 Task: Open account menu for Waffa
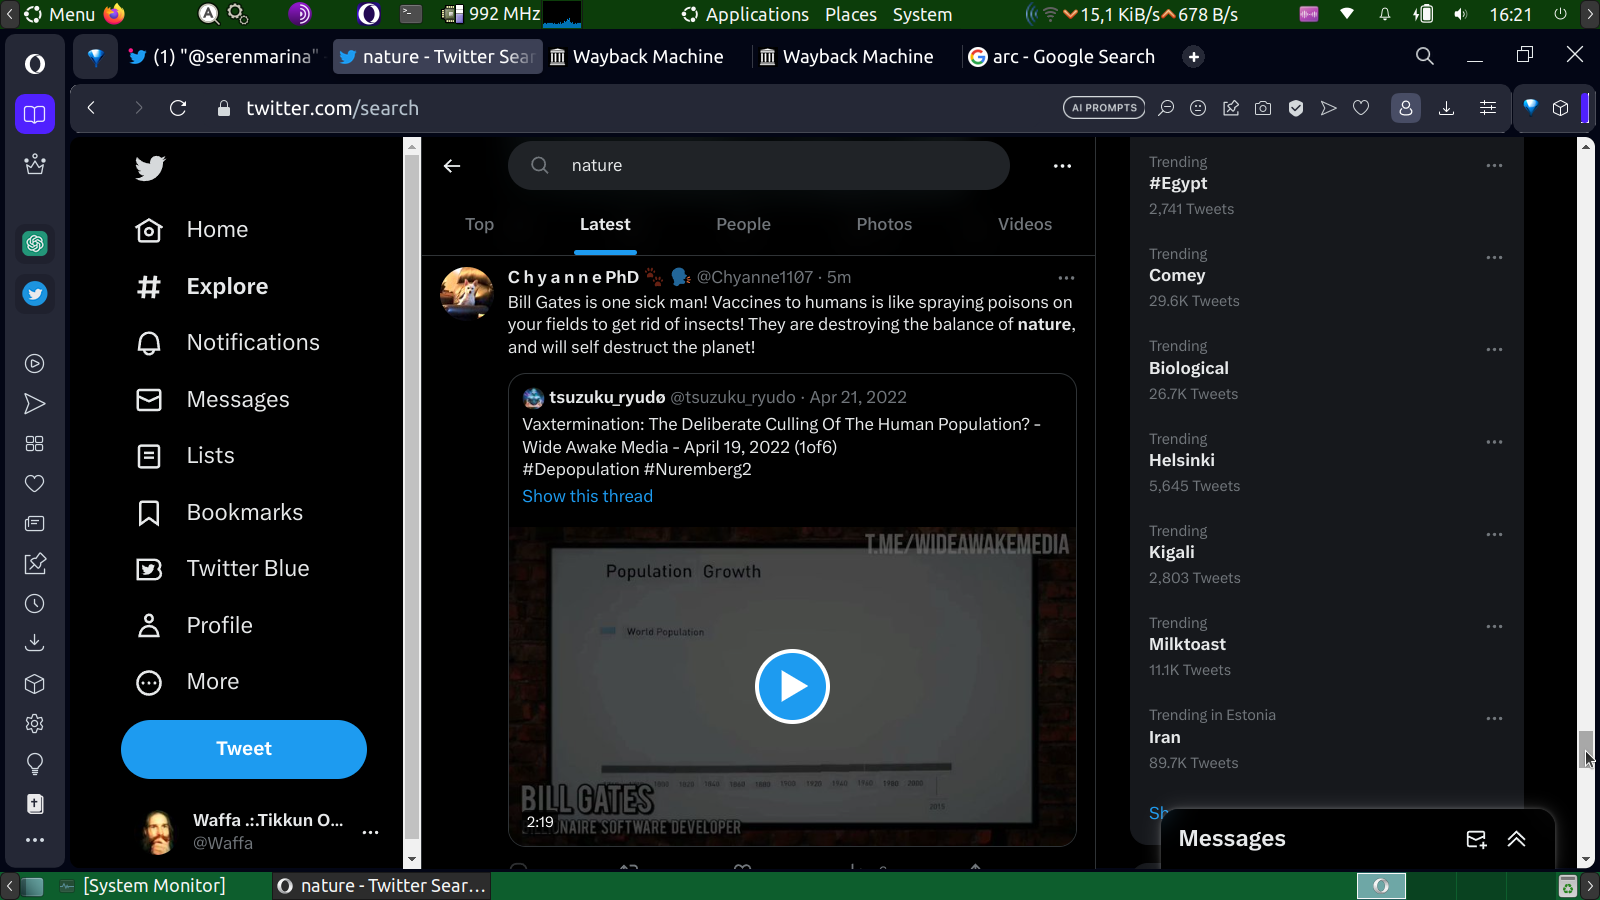tap(370, 832)
